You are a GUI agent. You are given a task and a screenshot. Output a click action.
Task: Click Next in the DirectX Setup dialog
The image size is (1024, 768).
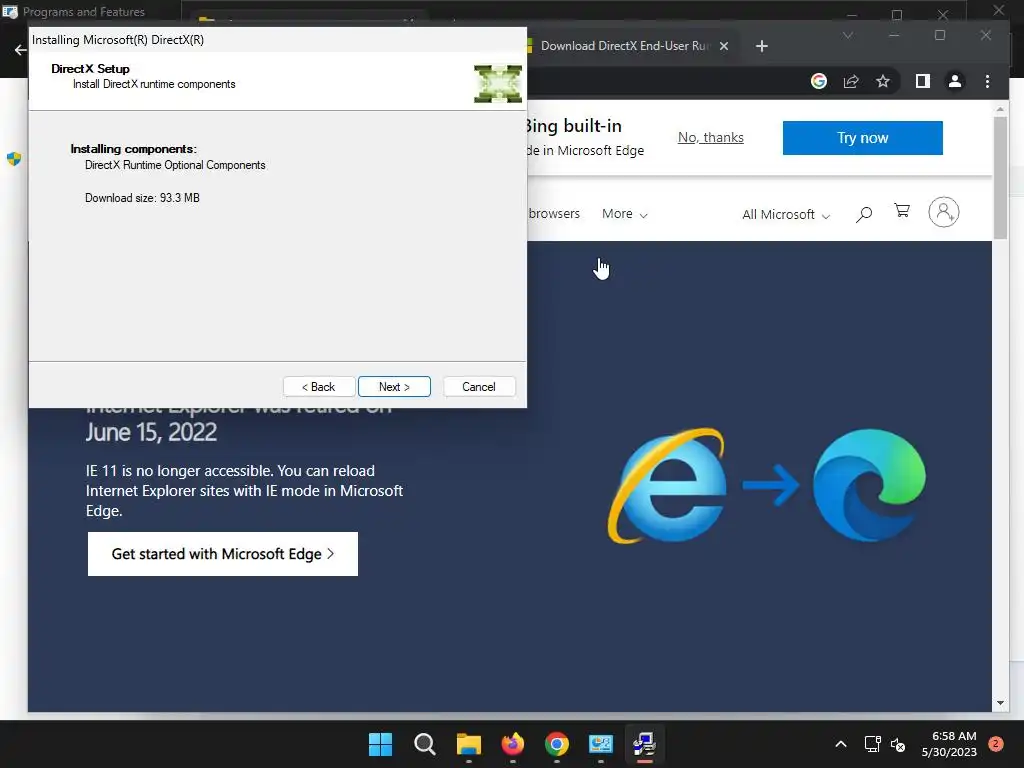point(394,387)
